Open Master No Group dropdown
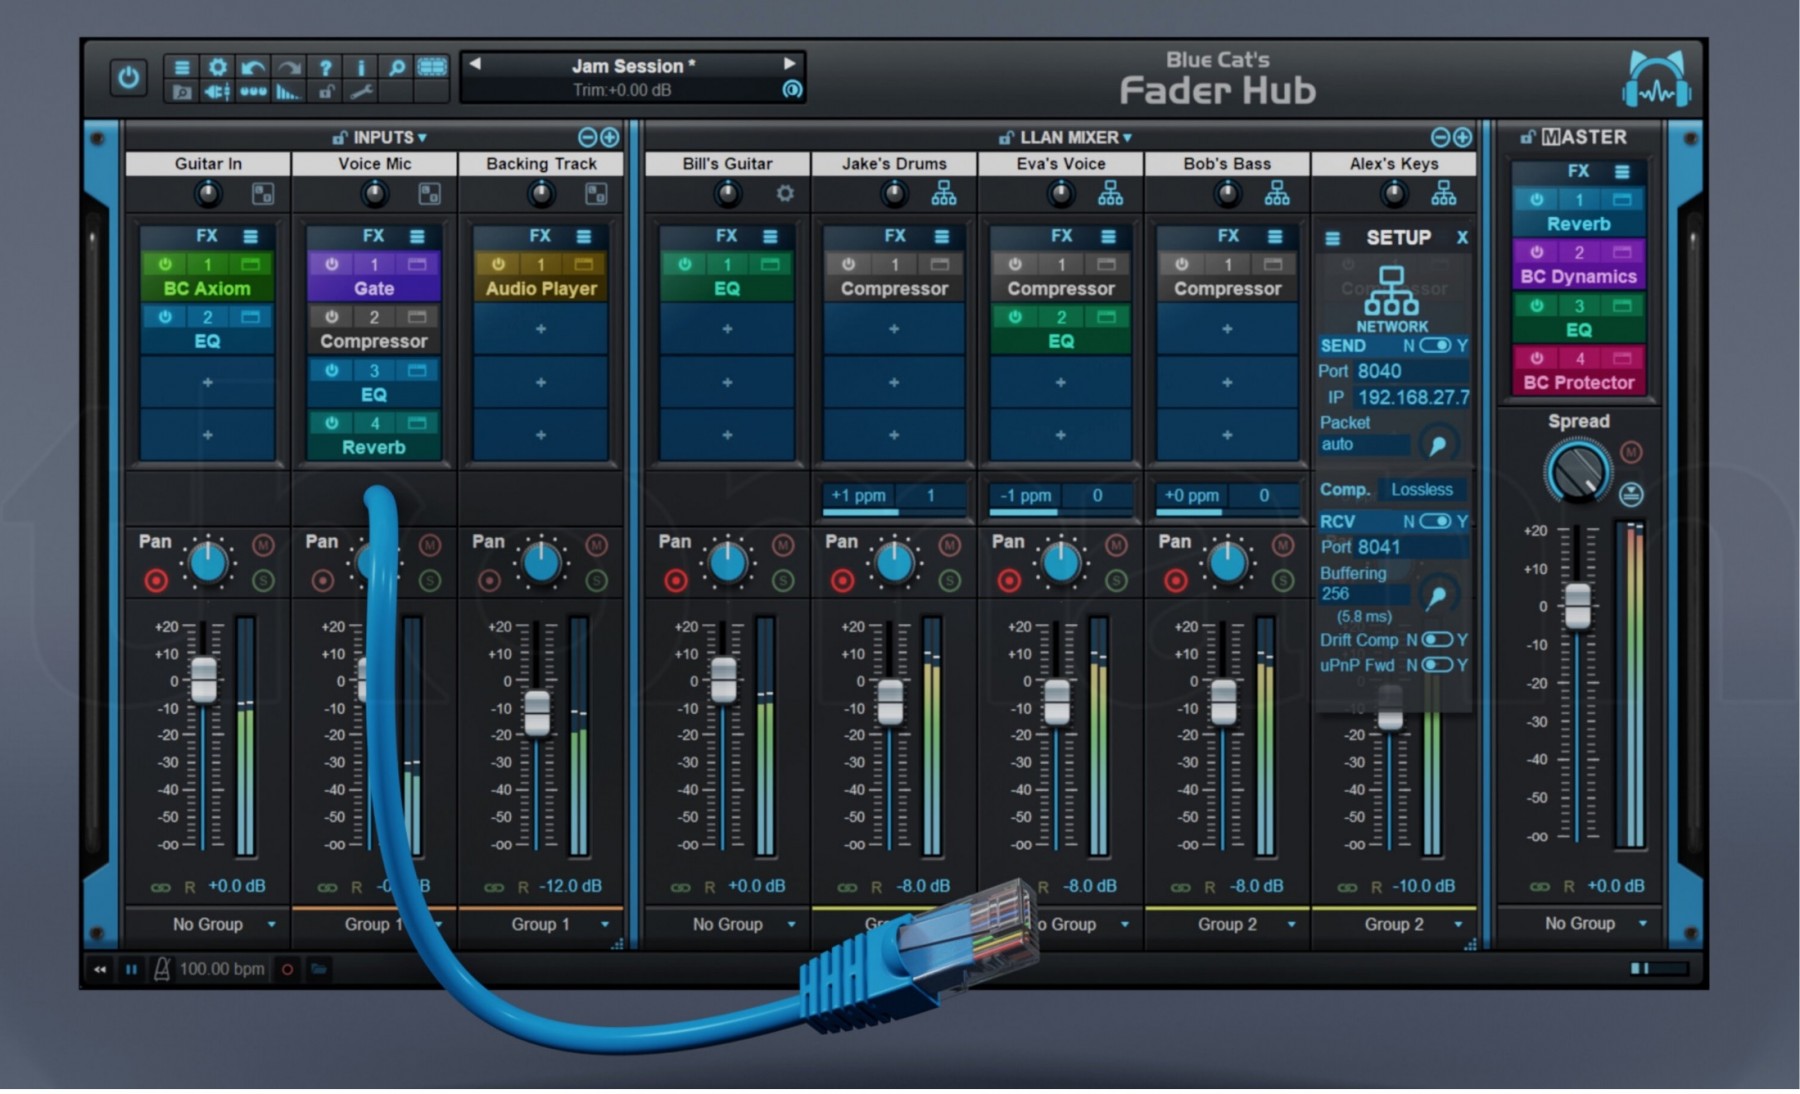Viewport: 1800px width, 1094px height. 1580,925
